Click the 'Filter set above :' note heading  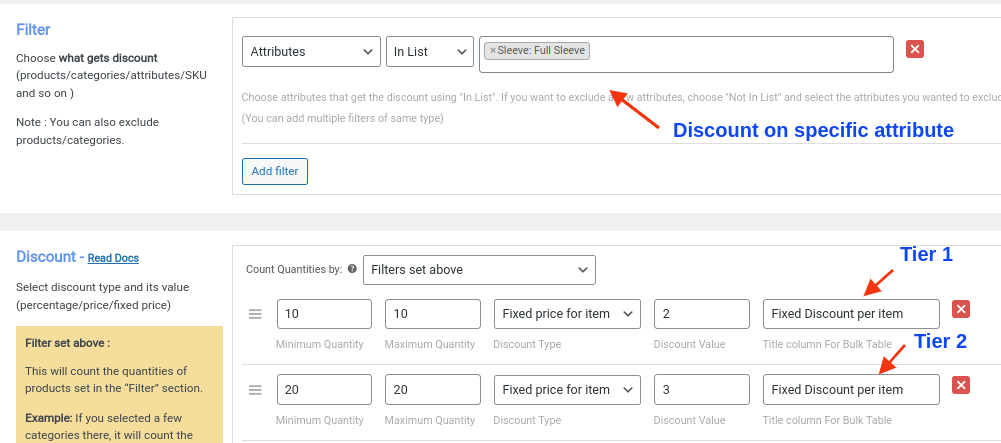point(68,343)
